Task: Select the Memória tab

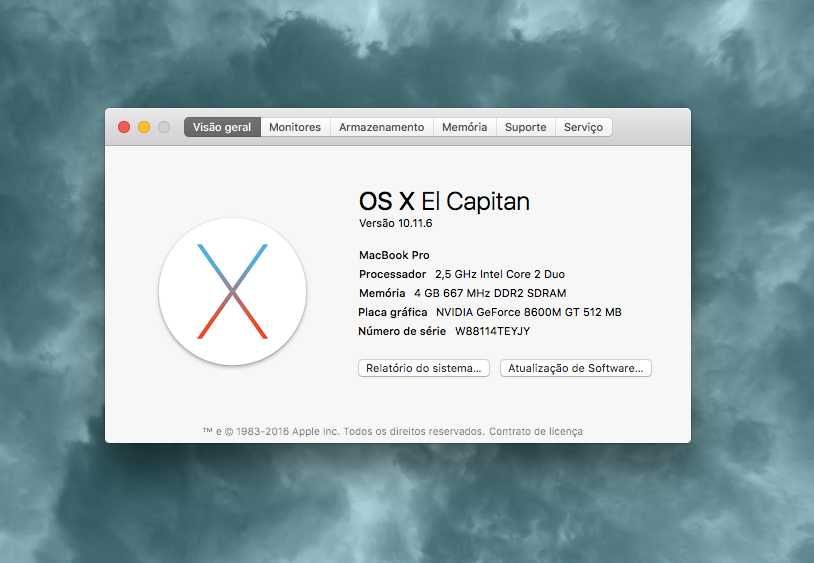Action: click(465, 127)
